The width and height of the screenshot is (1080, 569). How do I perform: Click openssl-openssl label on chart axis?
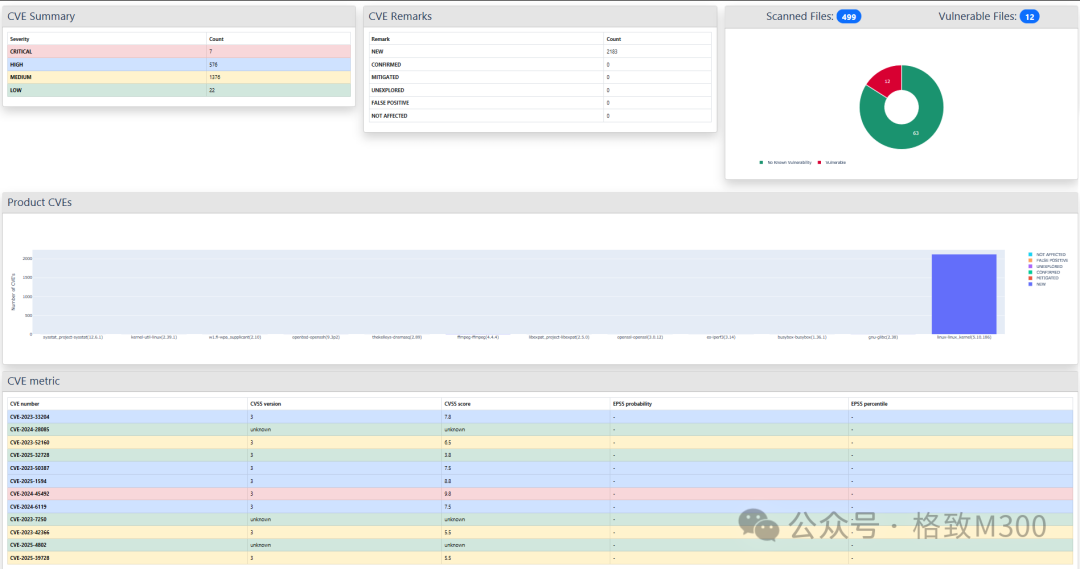coord(640,338)
